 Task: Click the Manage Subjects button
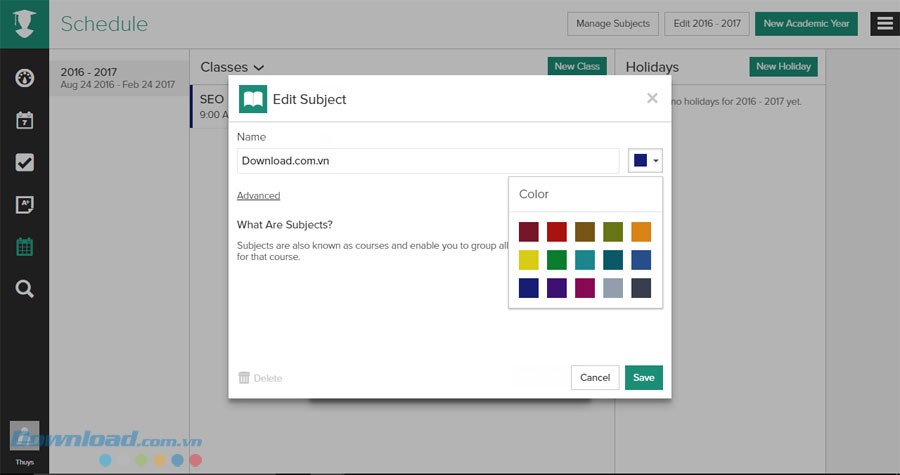point(612,24)
